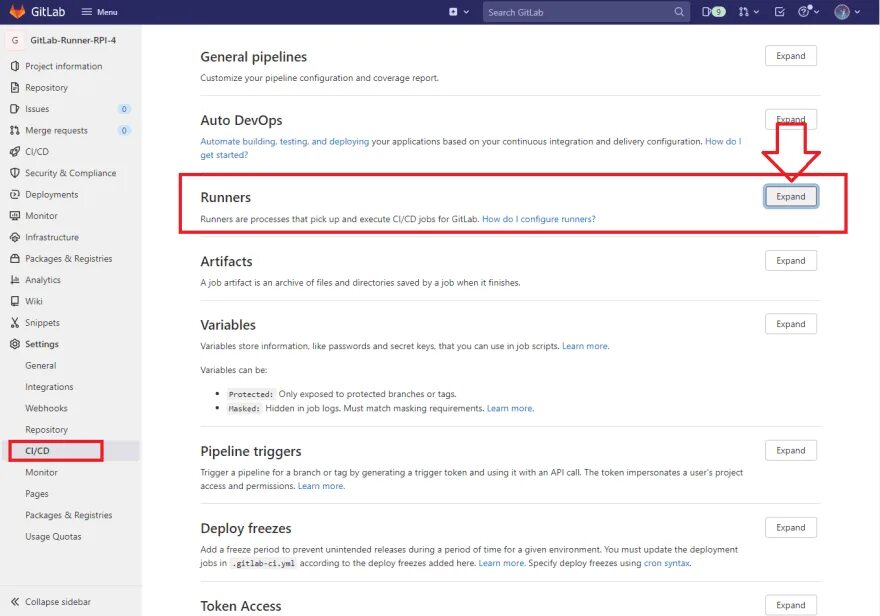Click the CI/CD rocket sidebar icon

click(x=15, y=151)
